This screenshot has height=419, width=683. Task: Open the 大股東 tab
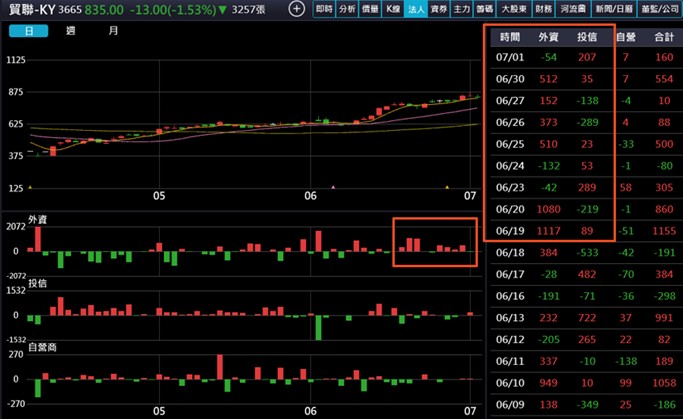(514, 9)
